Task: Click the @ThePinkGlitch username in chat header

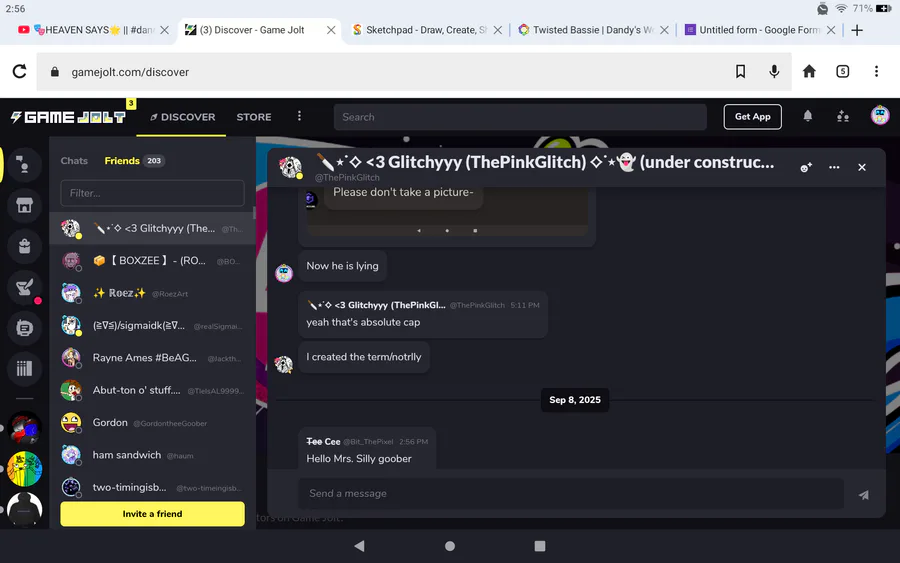Action: [x=347, y=177]
